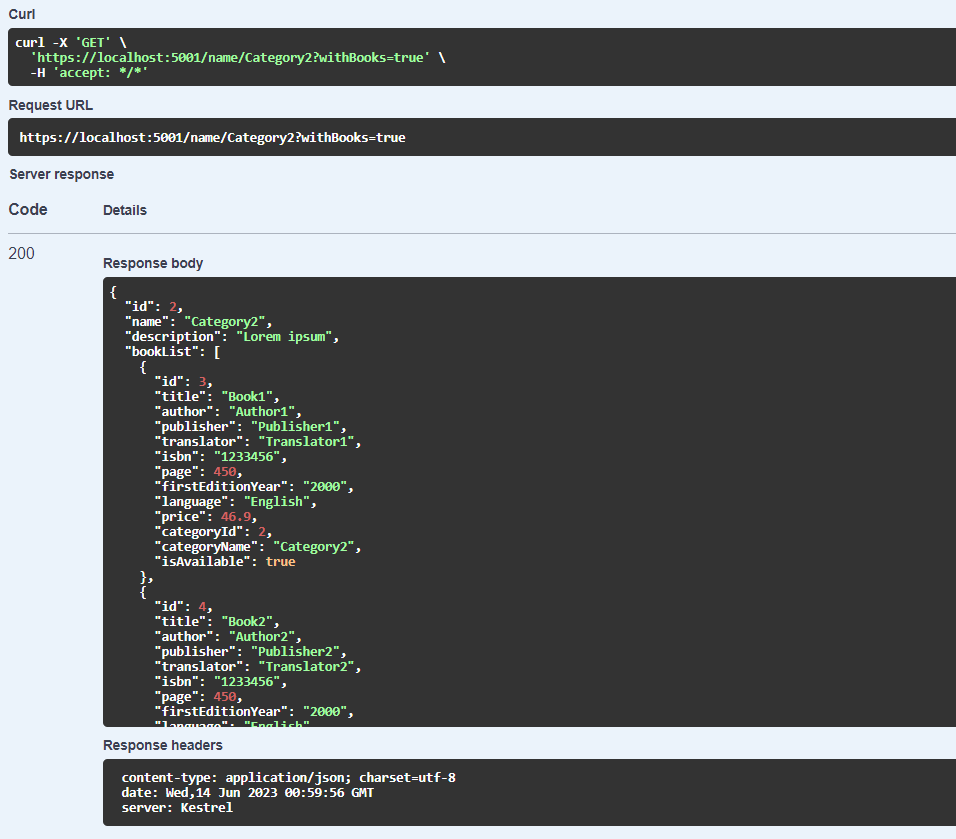
Task: Click the "id": 3 line
Action: click(x=184, y=382)
